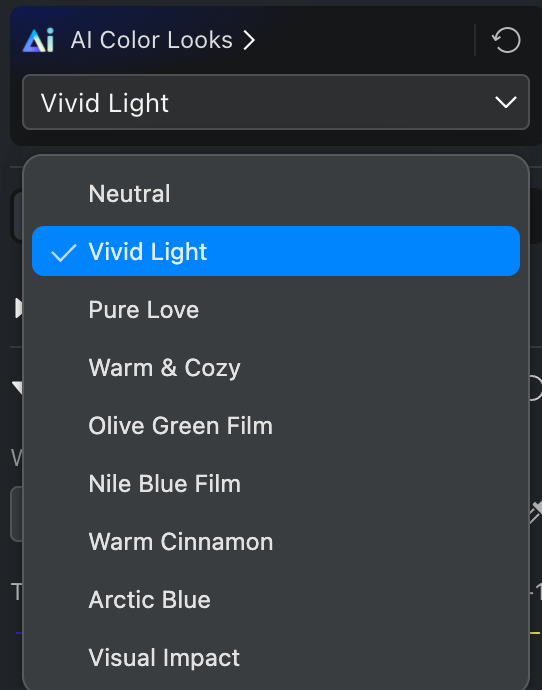Reset the AI Color Looks settings

506,40
